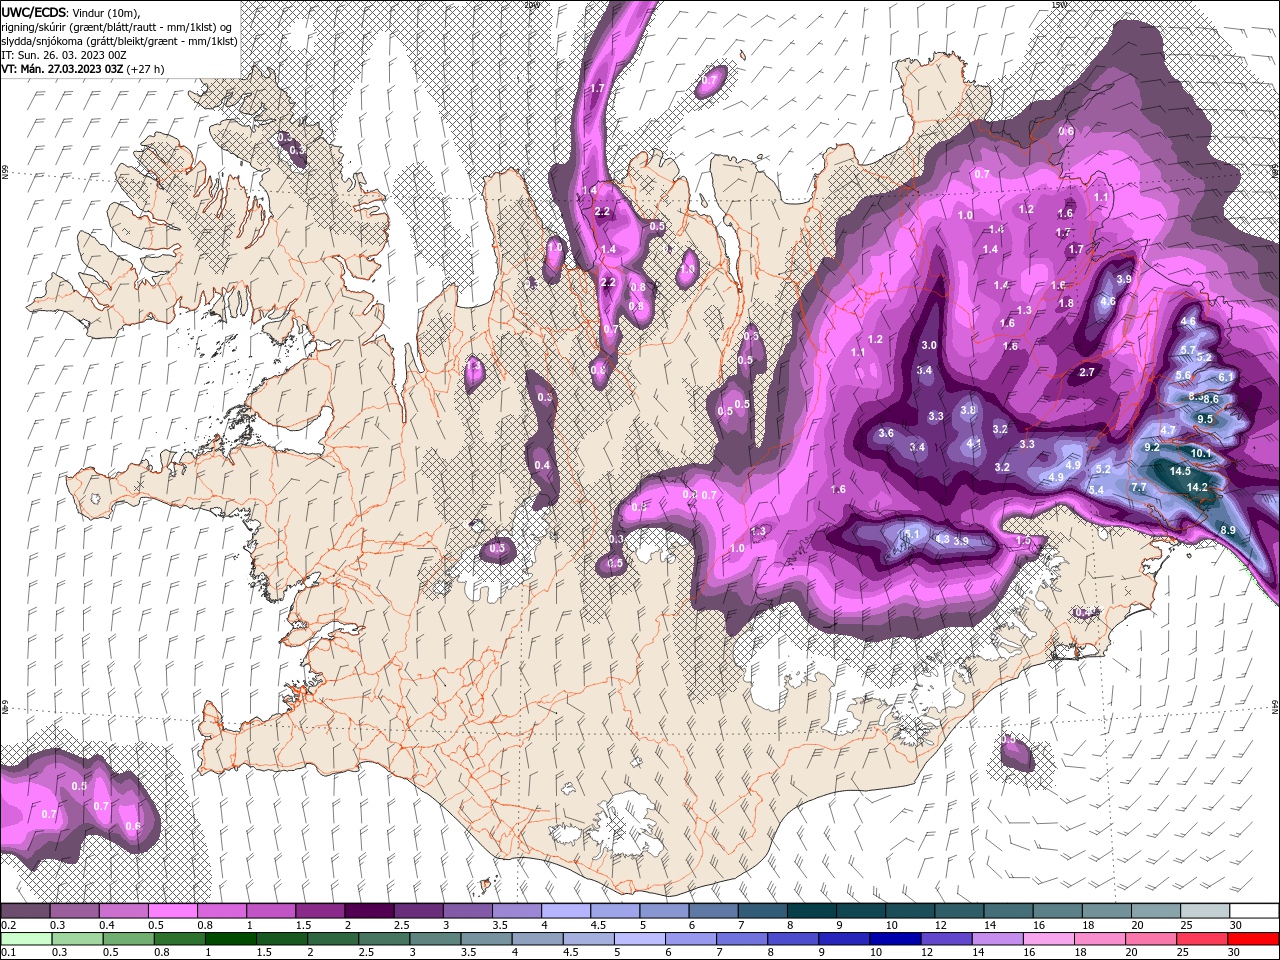Click the 8.9 precipitation value near the coast
The height and width of the screenshot is (960, 1280).
pyautogui.click(x=1228, y=530)
